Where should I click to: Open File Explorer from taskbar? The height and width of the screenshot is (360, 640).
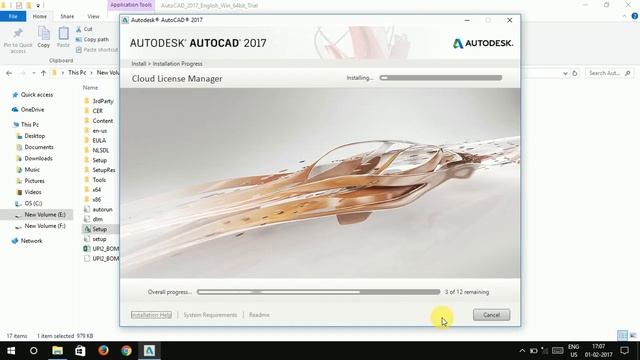tap(57, 351)
